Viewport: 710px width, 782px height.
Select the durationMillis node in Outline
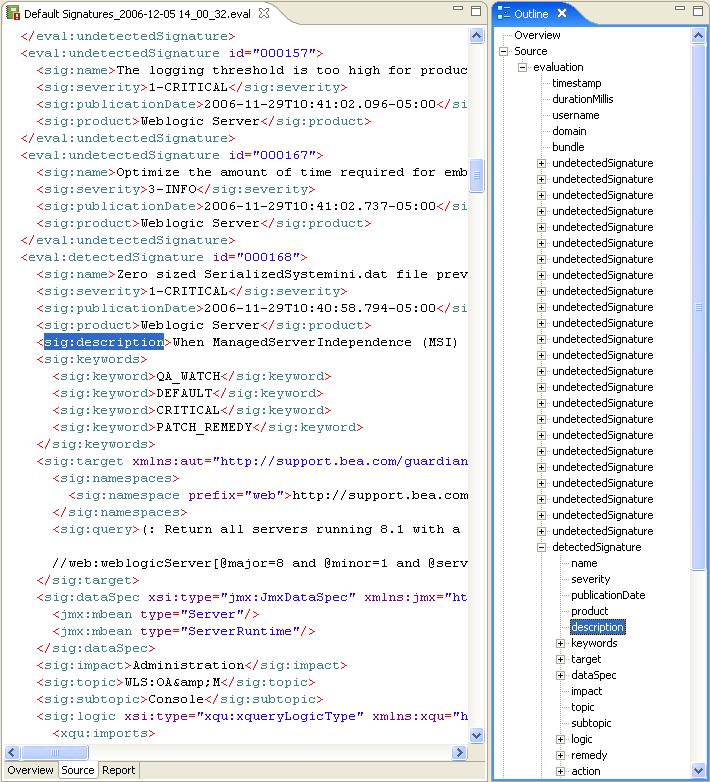pos(582,99)
